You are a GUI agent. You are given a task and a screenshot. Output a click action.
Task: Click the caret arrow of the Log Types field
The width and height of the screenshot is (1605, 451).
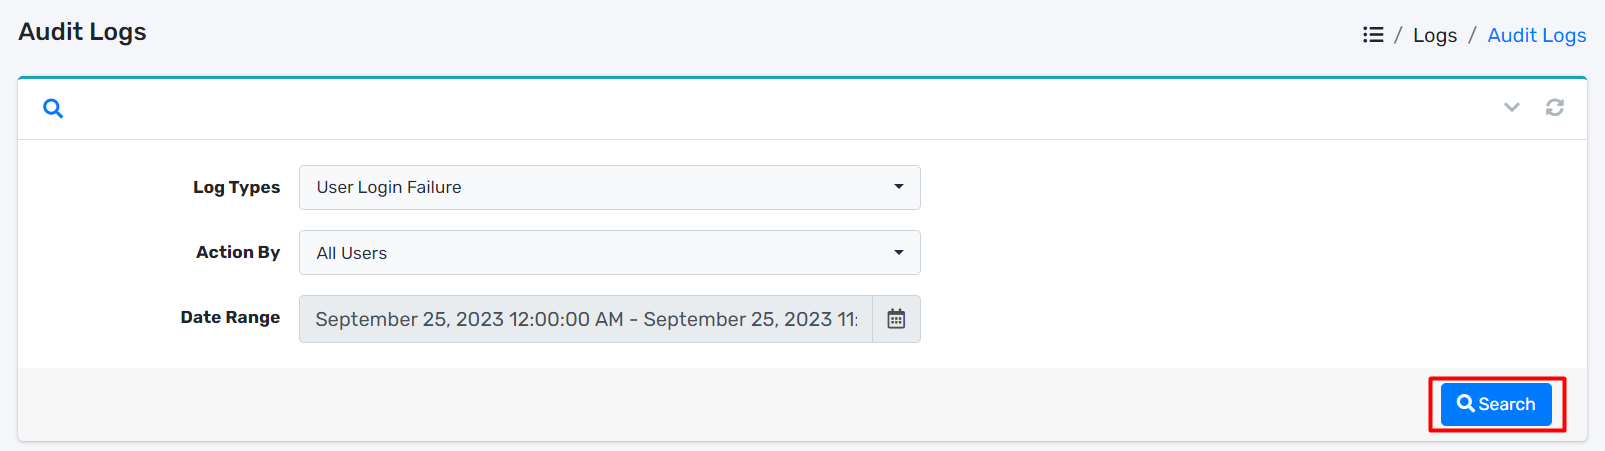click(x=898, y=187)
